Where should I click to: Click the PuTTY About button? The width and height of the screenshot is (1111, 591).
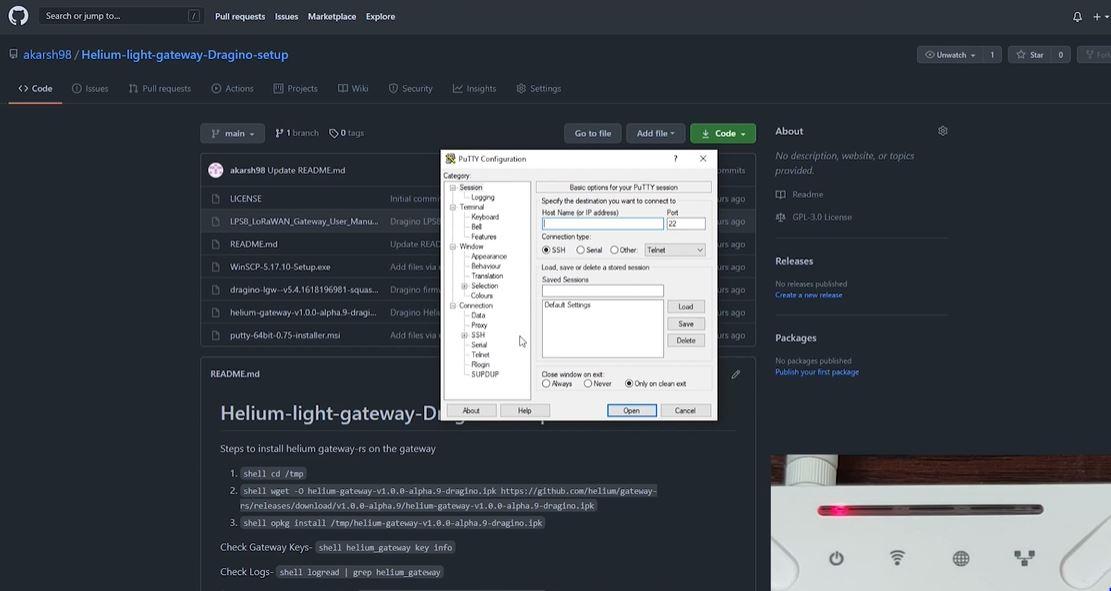471,410
